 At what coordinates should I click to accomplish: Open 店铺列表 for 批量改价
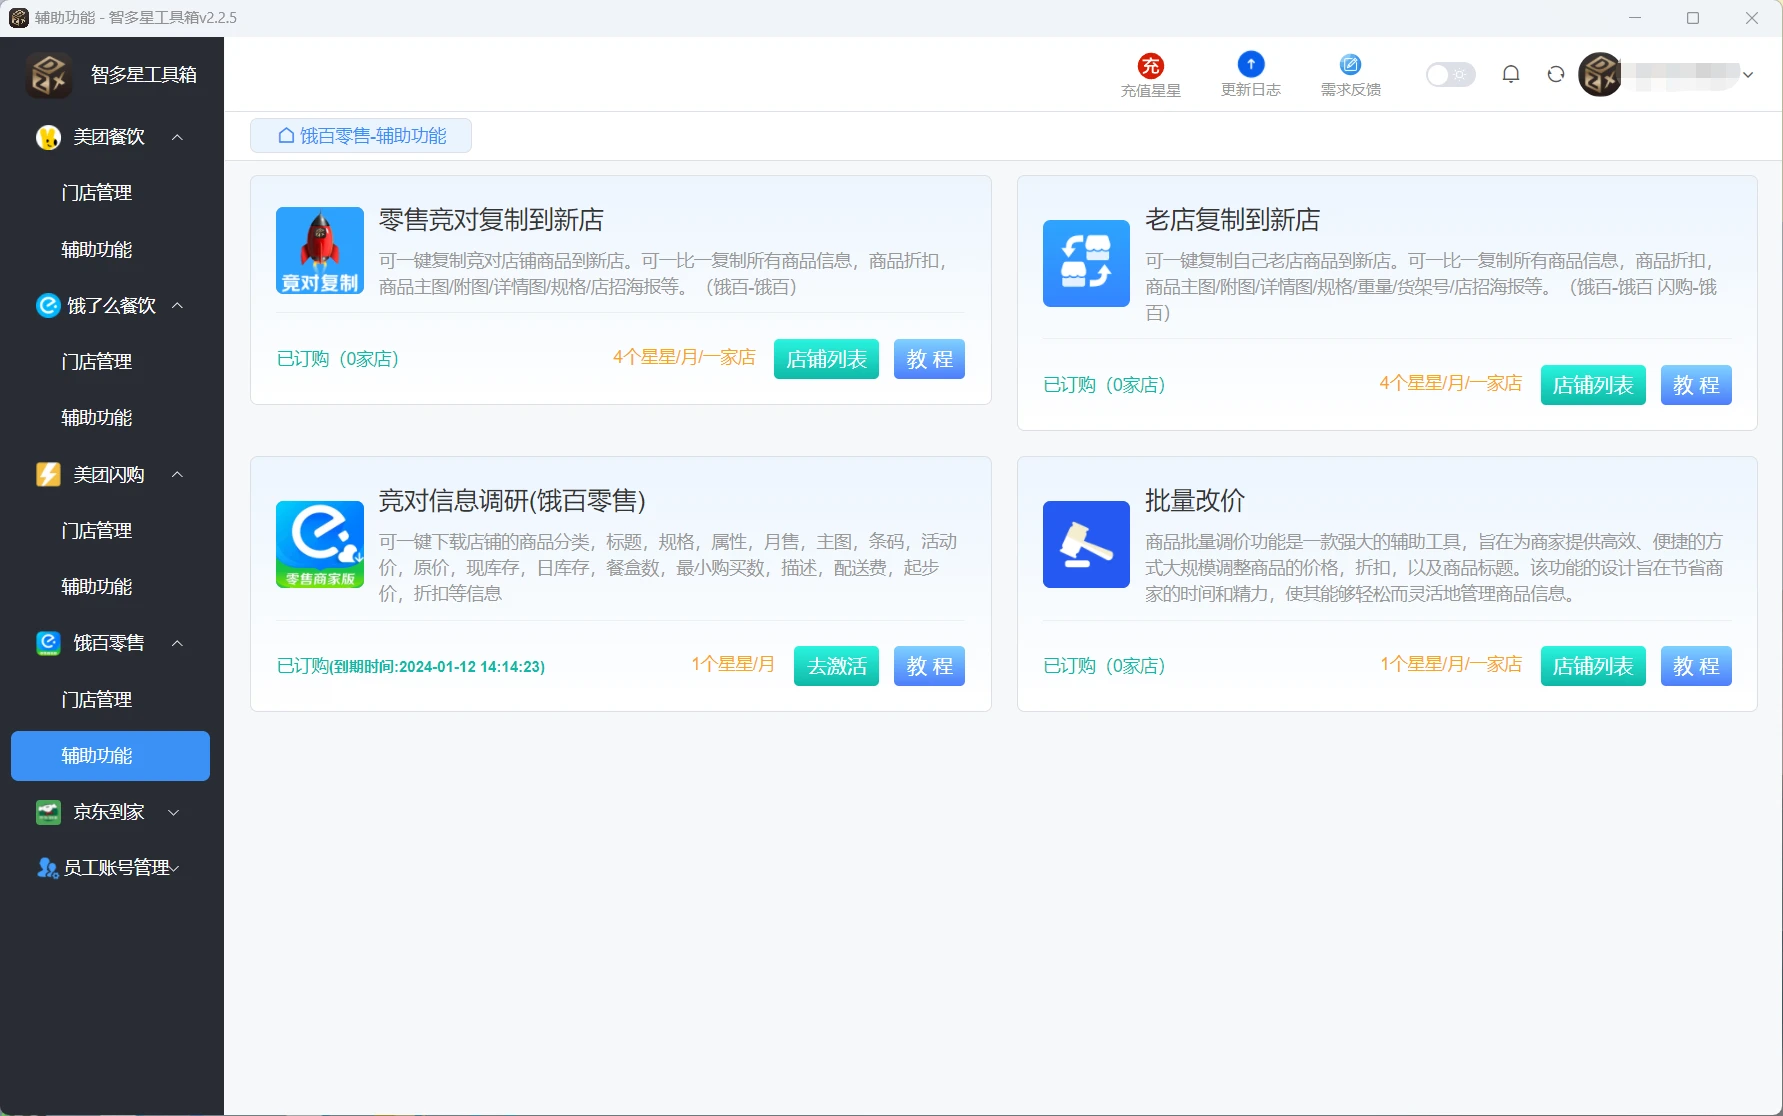click(x=1593, y=666)
